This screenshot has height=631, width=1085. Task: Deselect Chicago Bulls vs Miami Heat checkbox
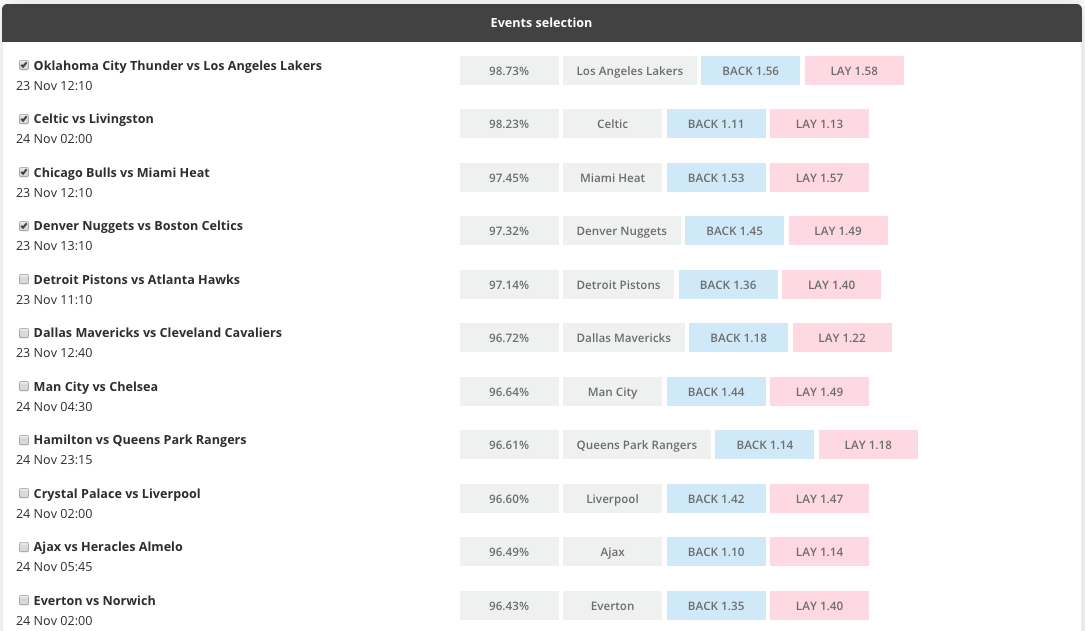[24, 173]
